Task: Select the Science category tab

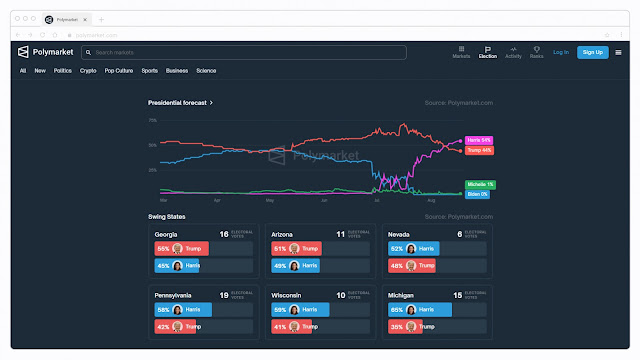Action: pos(206,71)
